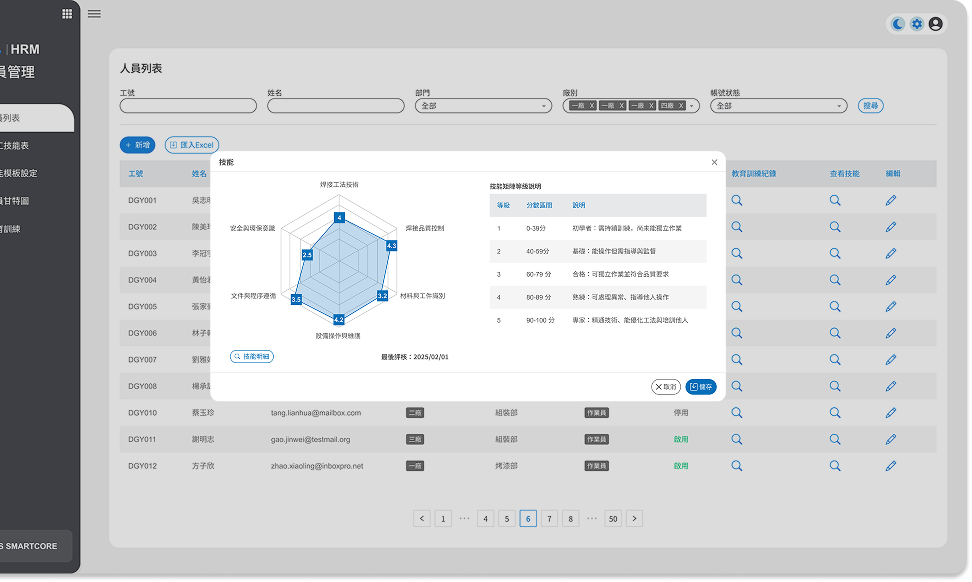This screenshot has width=972, height=582.
Task: Expand the 部門 dropdown
Action: [x=483, y=105]
